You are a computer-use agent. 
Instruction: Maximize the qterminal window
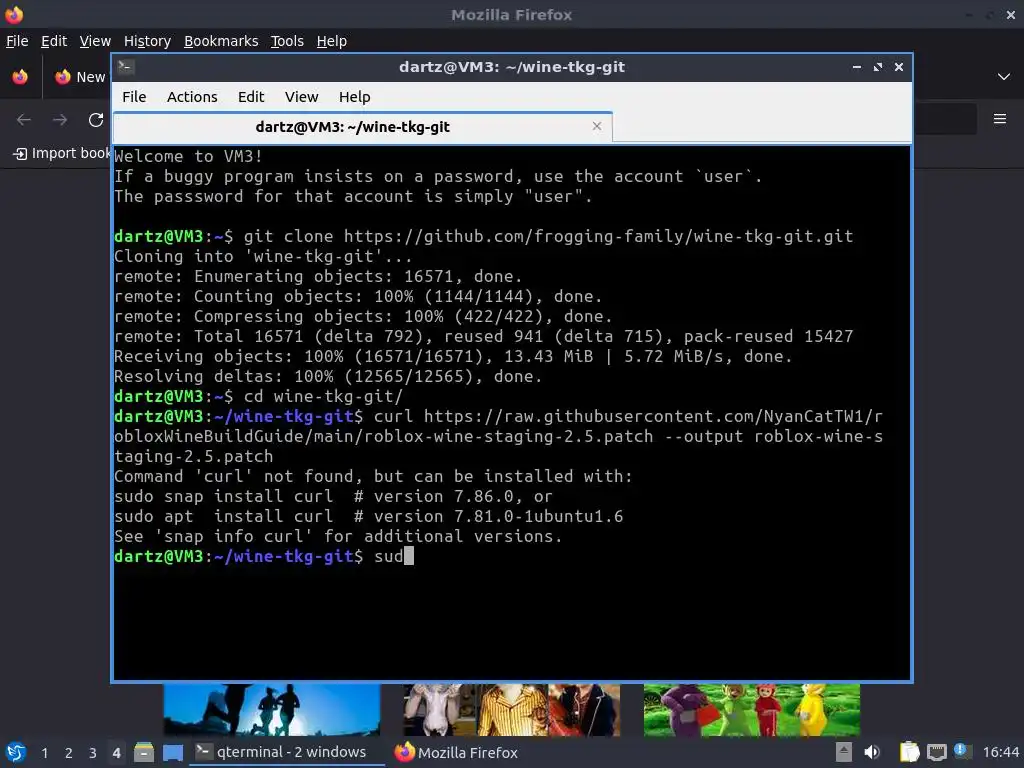click(878, 67)
